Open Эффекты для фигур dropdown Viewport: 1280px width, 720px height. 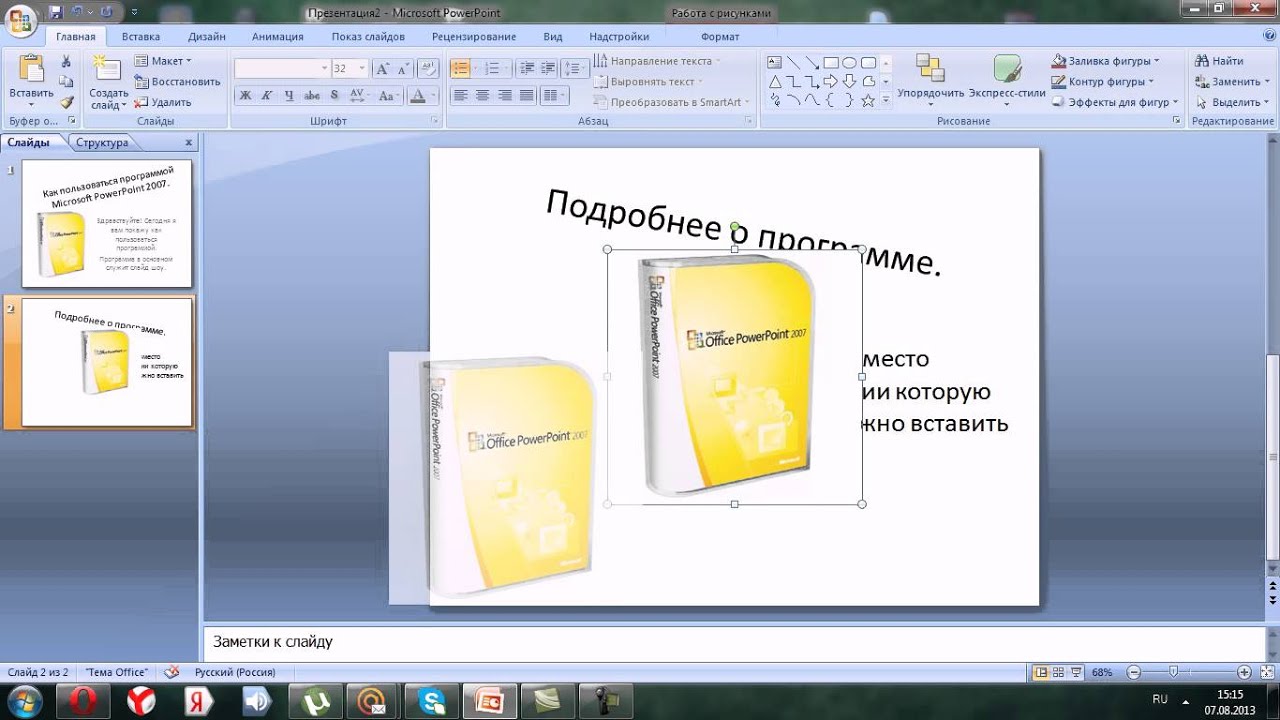(x=1115, y=102)
